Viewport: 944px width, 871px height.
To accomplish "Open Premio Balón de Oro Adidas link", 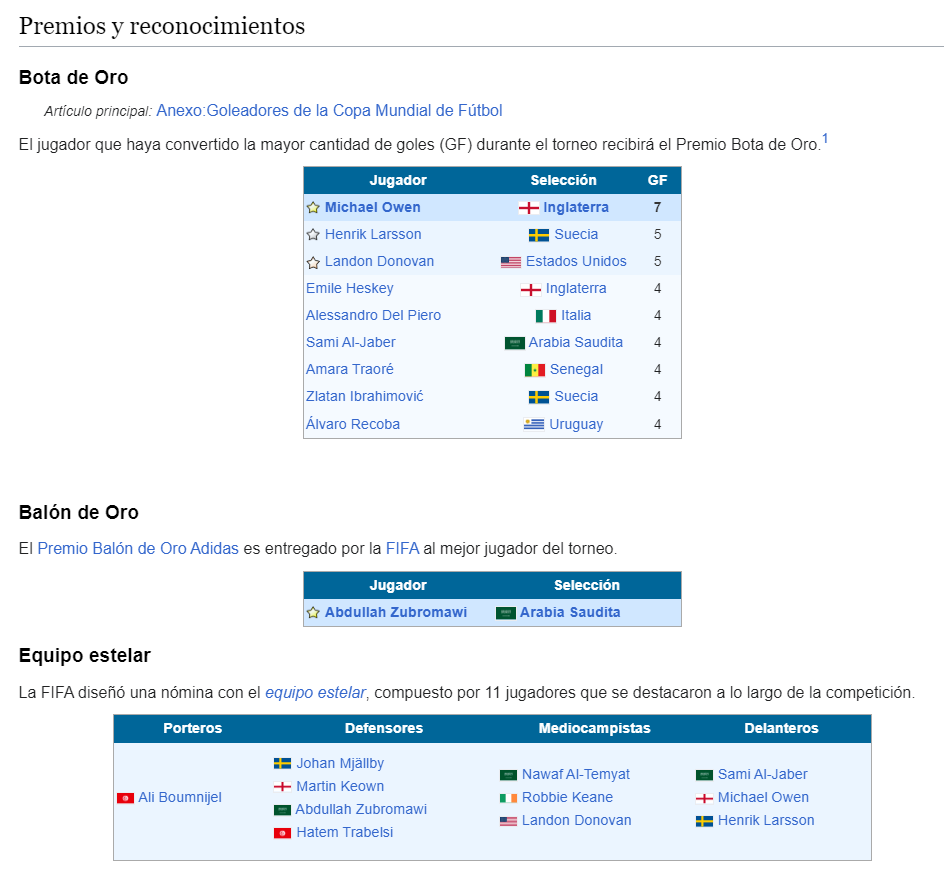I will (138, 548).
